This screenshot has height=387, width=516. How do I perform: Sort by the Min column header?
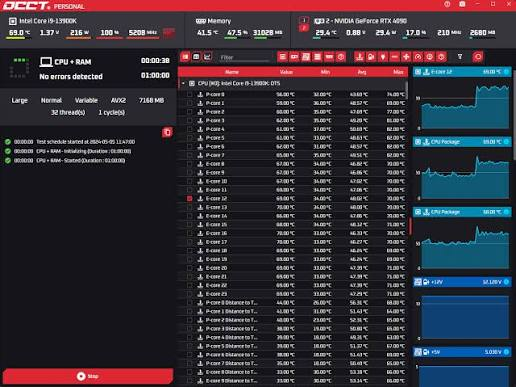[x=325, y=72]
